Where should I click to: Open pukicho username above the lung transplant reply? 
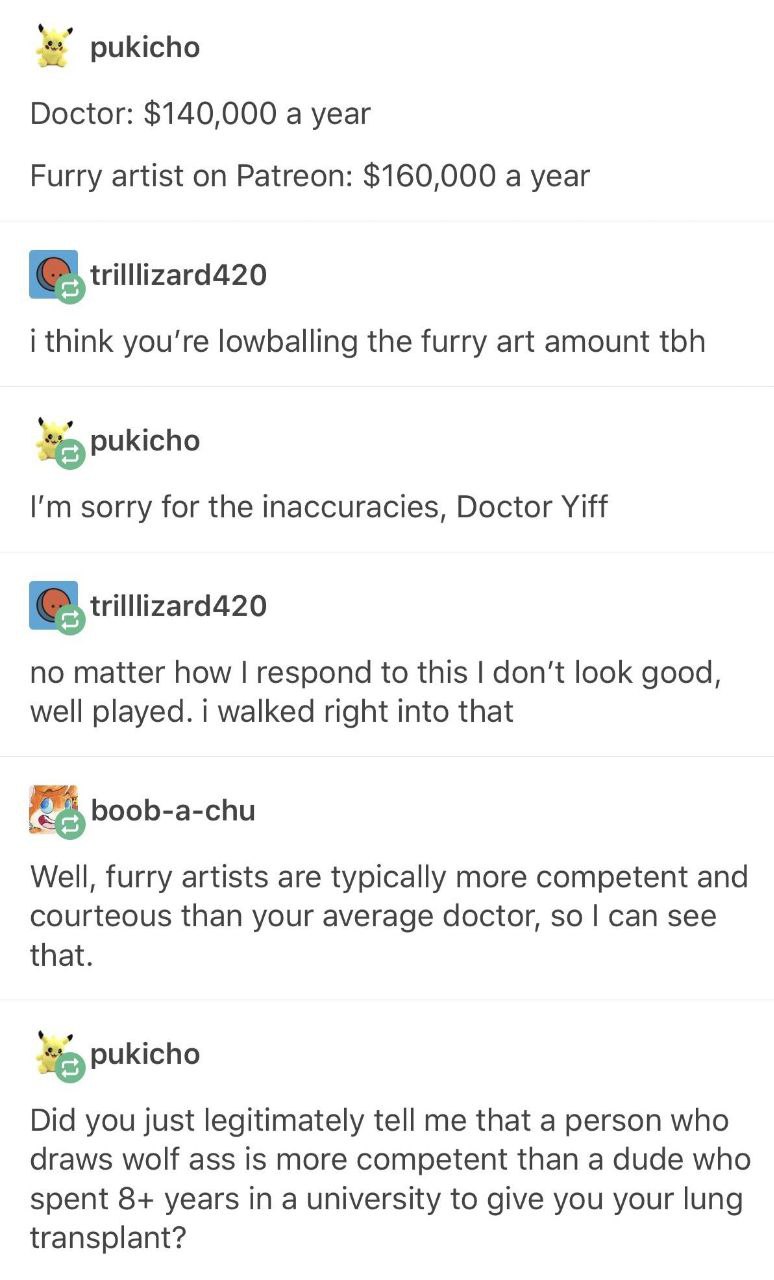[144, 1054]
